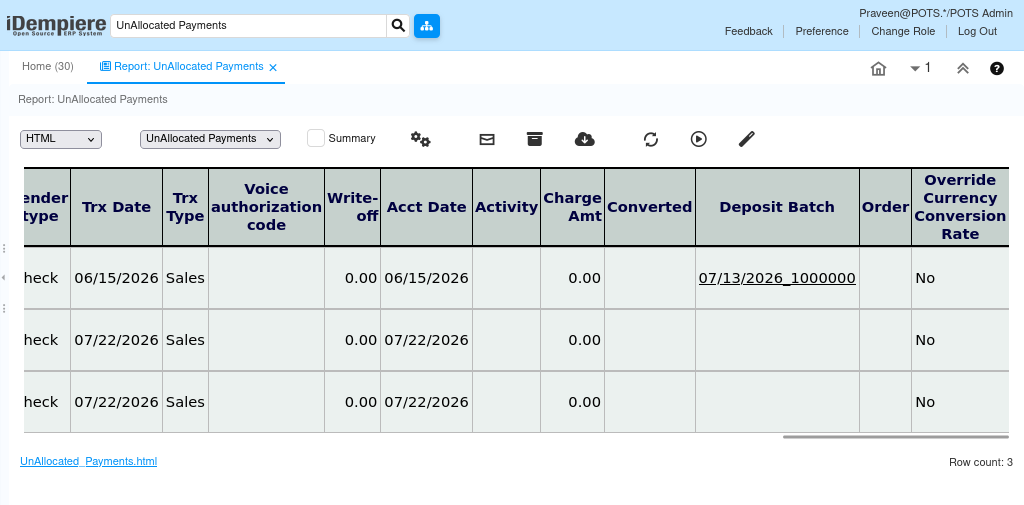Open the HTML format dropdown
The image size is (1024, 505).
pyautogui.click(x=61, y=139)
